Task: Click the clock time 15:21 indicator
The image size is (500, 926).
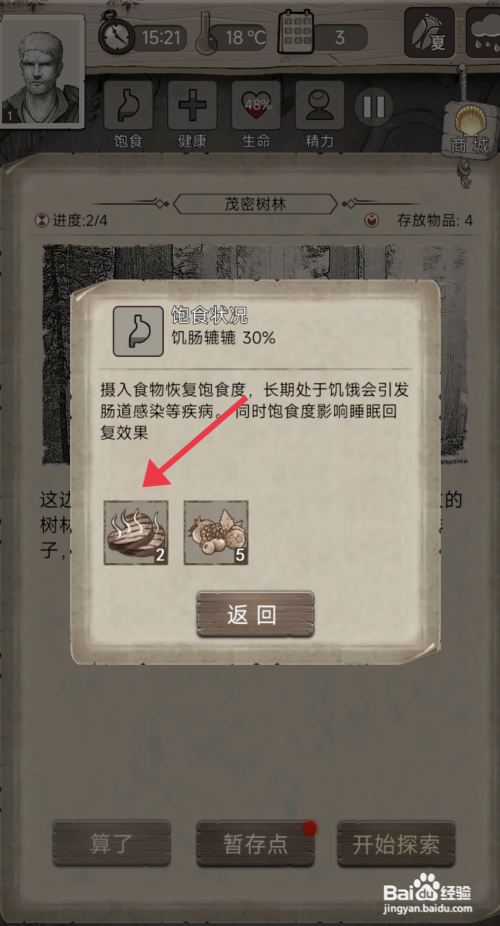Action: (x=142, y=37)
